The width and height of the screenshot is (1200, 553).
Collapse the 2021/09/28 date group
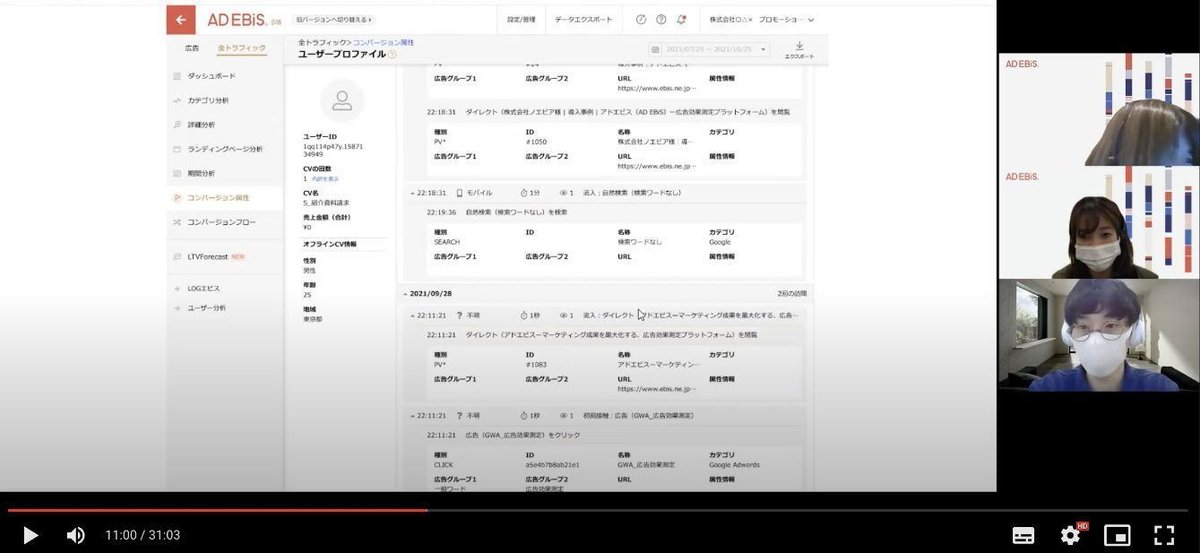tap(406, 293)
